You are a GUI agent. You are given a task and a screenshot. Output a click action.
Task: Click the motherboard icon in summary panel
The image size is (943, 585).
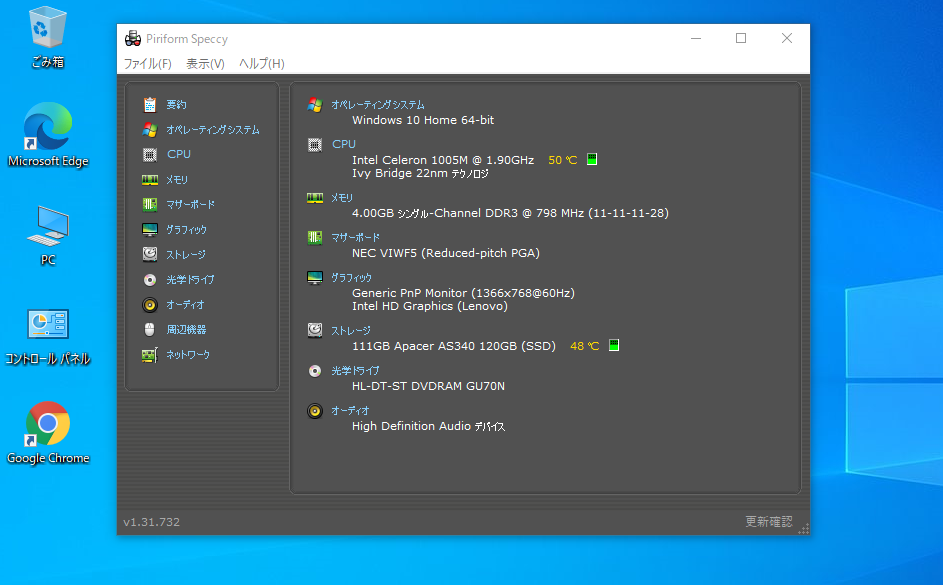[315, 237]
